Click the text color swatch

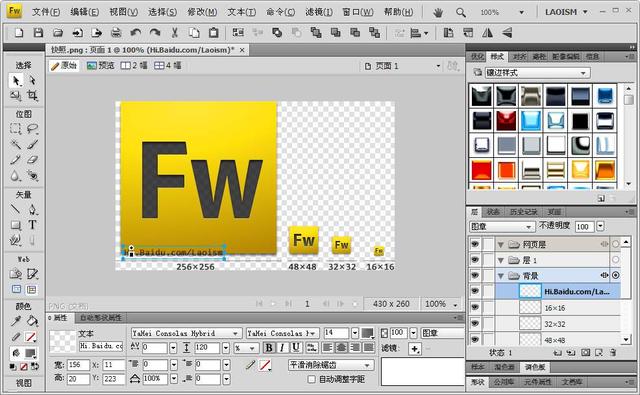[367, 333]
